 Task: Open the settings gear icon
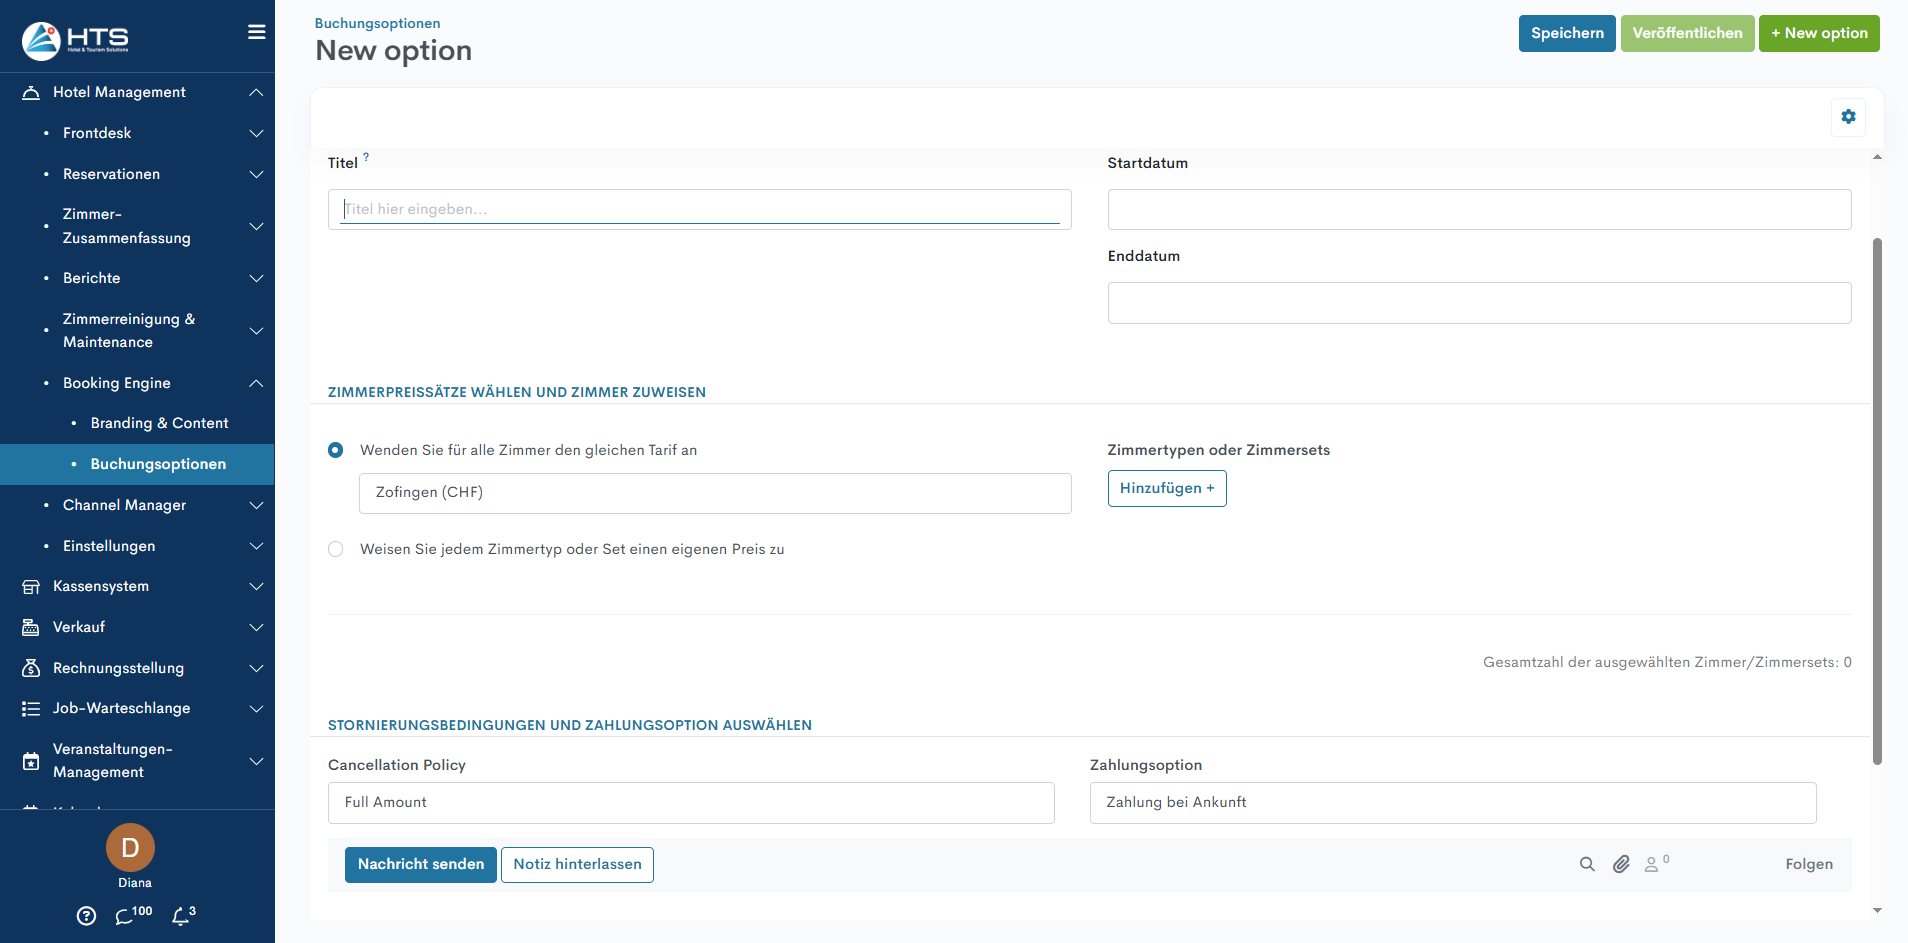(1848, 117)
